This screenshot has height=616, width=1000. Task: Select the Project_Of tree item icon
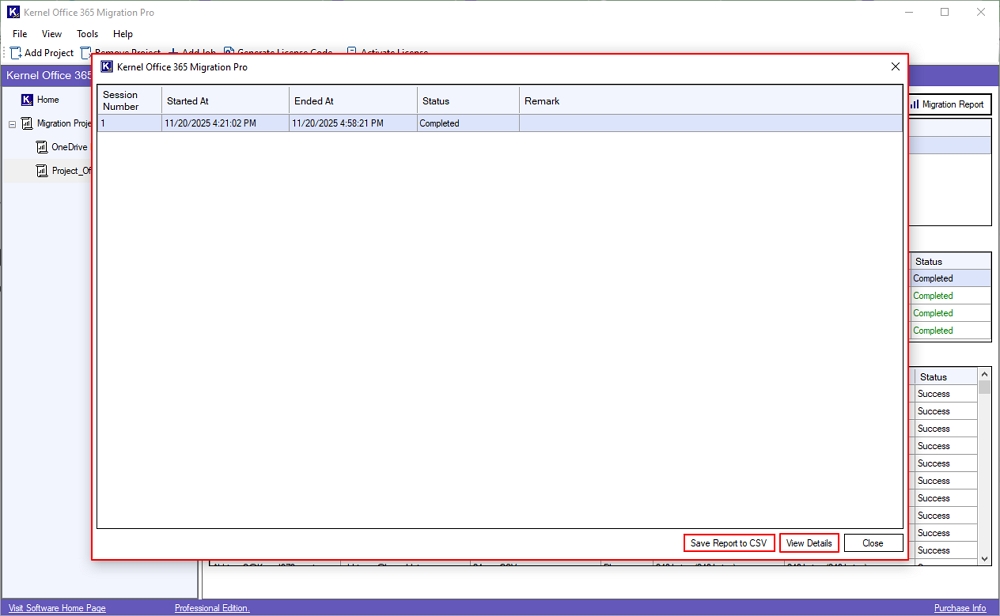(x=42, y=171)
